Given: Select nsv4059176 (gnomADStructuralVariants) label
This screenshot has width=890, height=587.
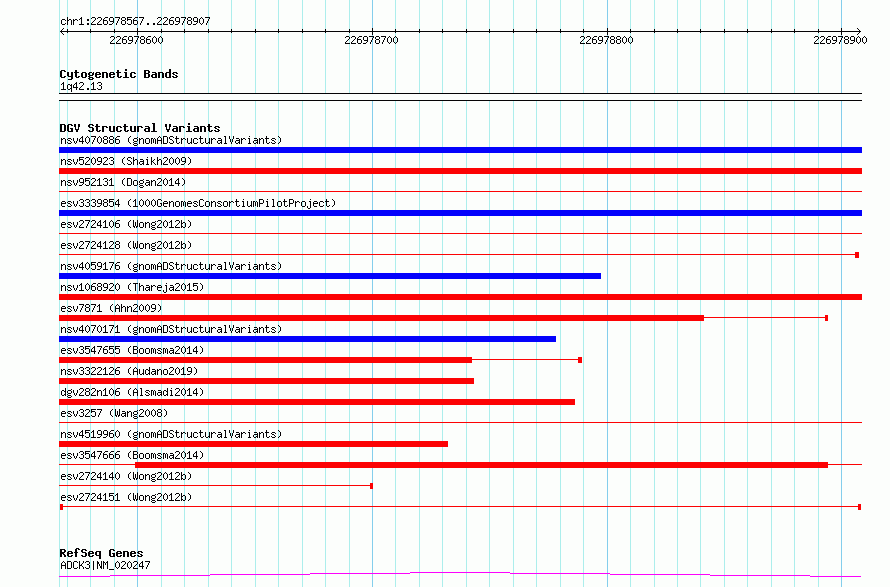Looking at the screenshot, I should (x=171, y=266).
